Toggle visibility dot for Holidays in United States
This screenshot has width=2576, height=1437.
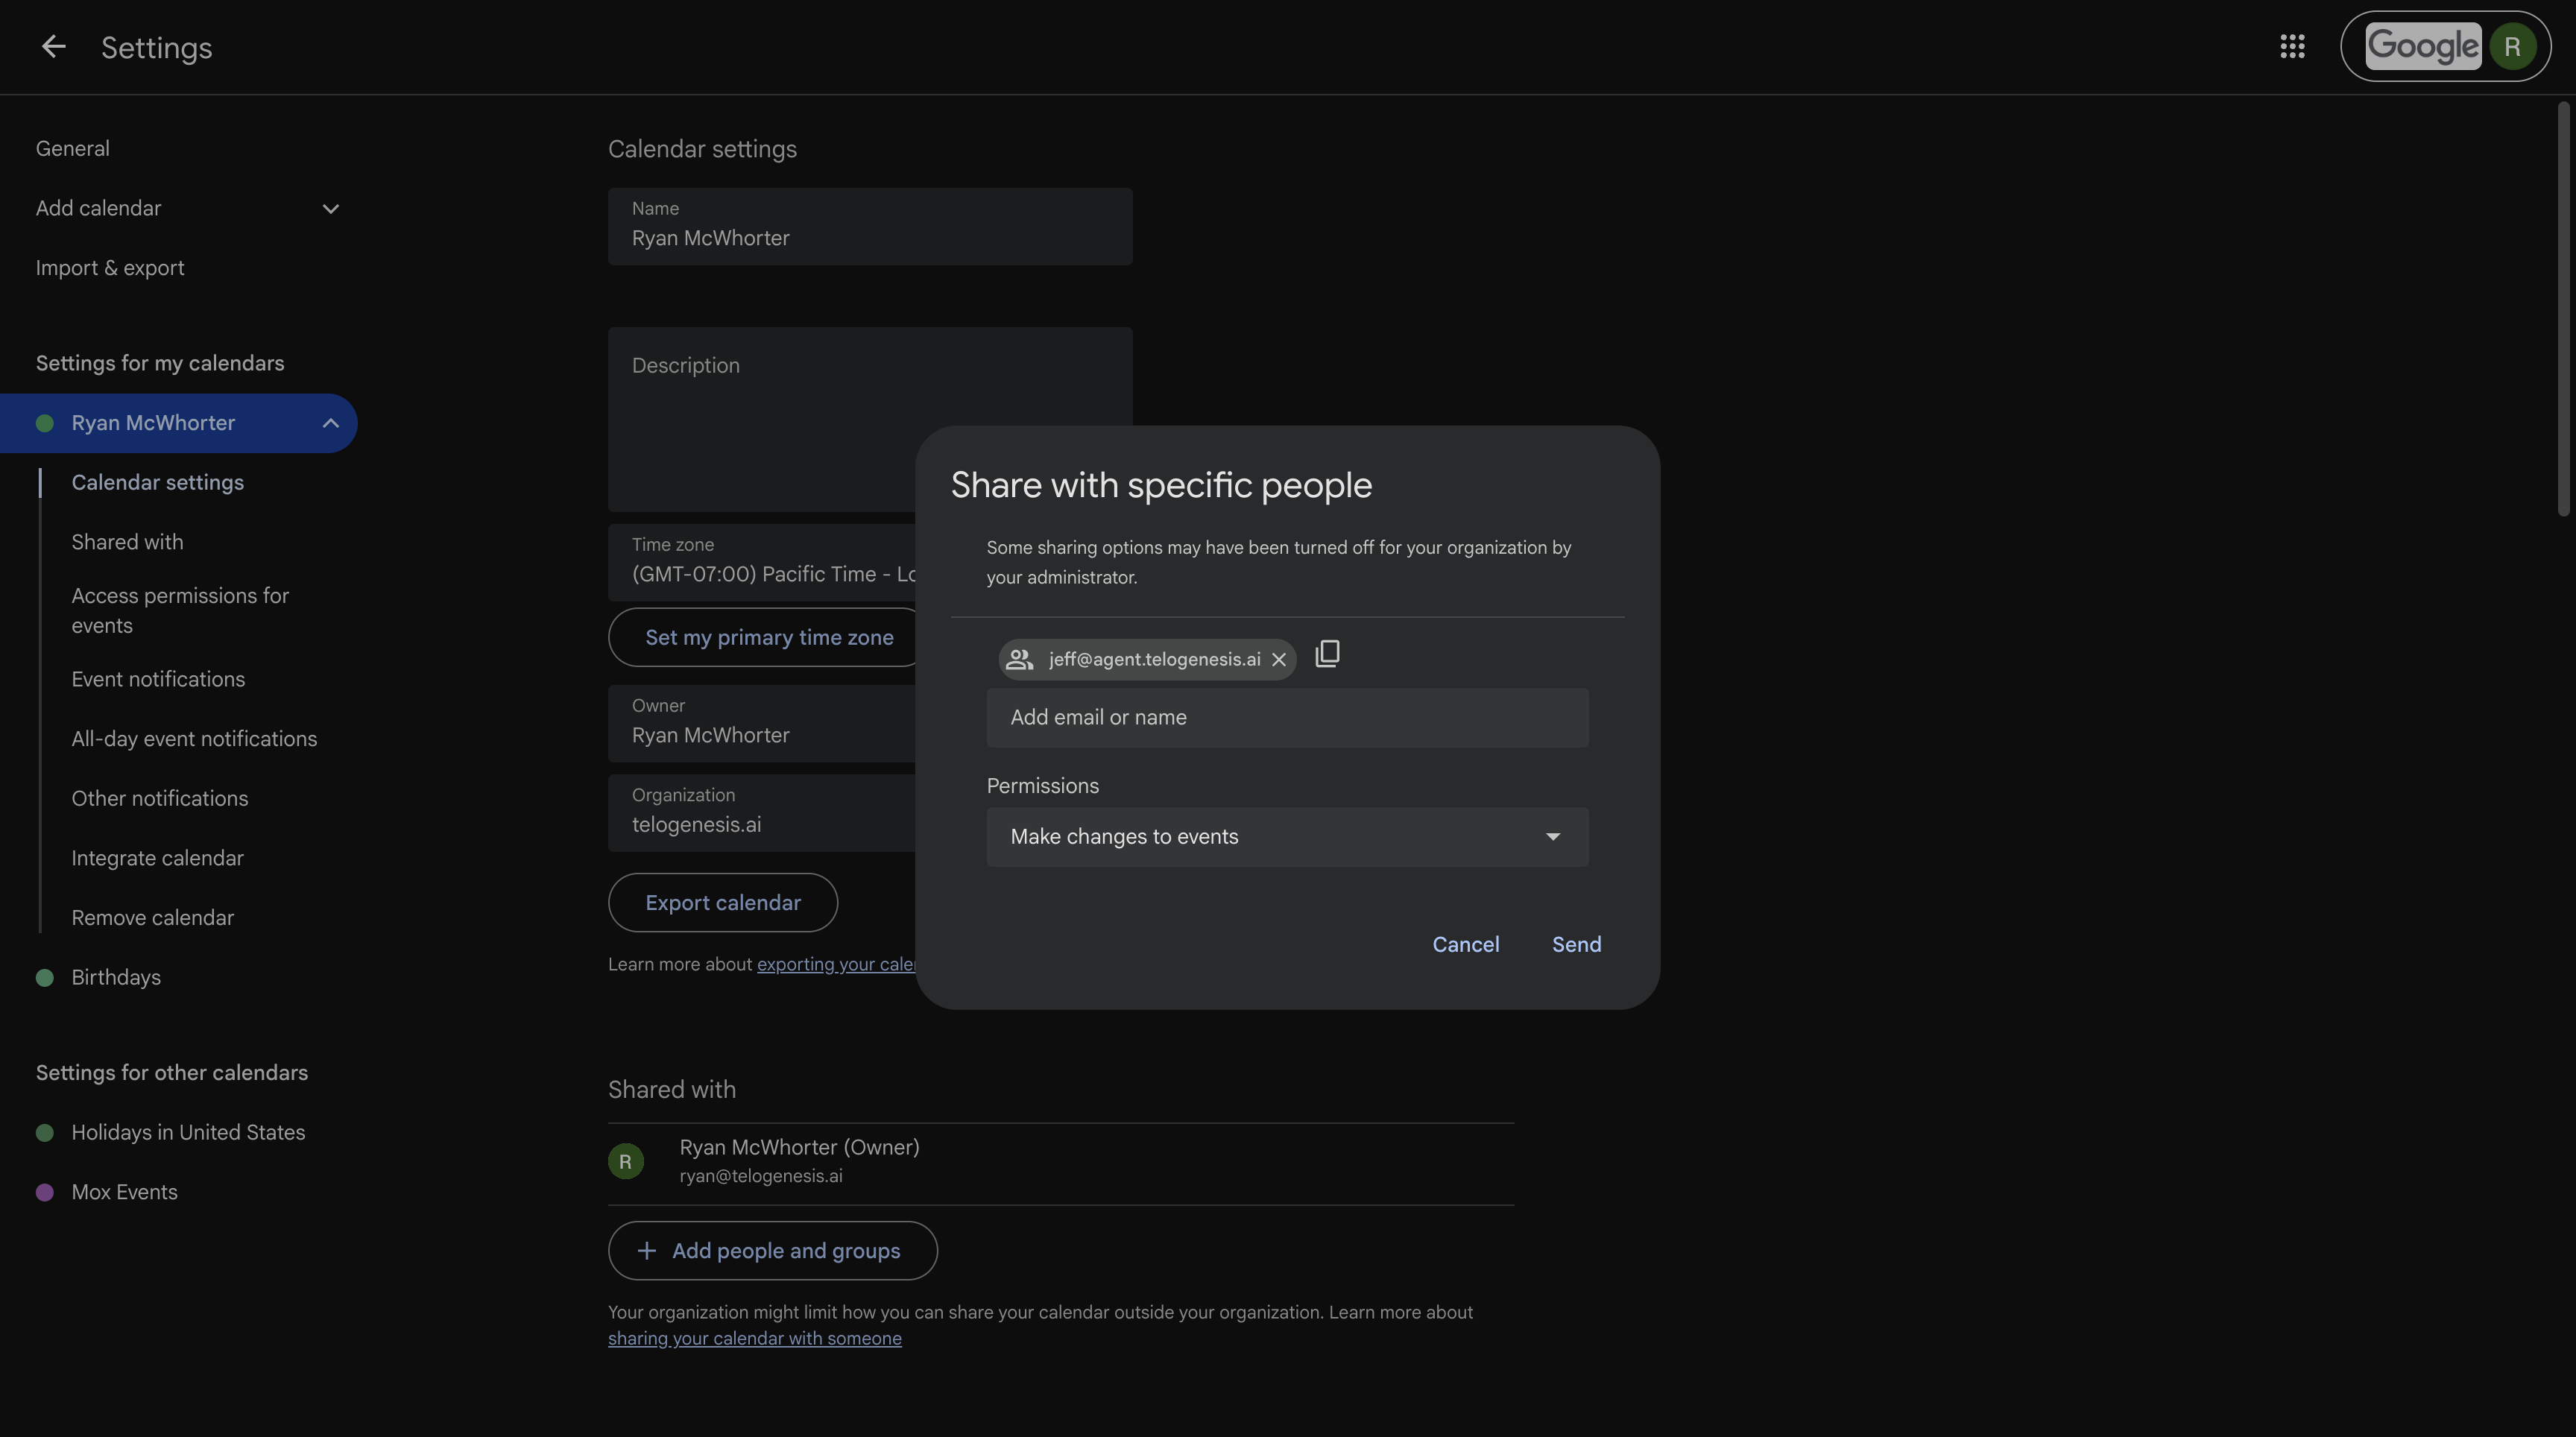(44, 1132)
